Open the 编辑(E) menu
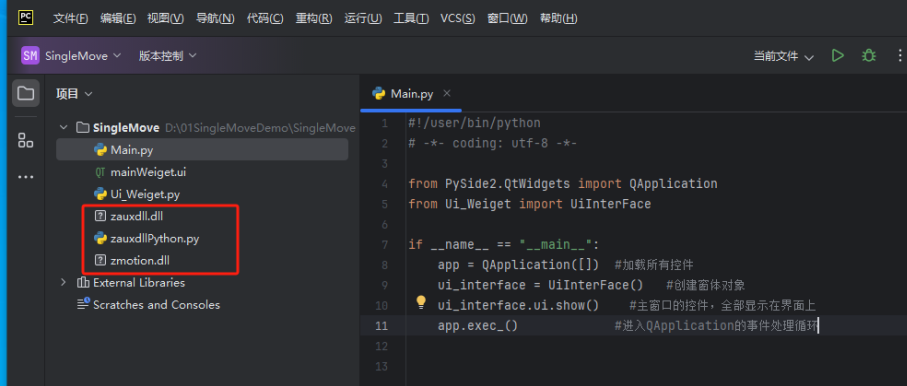The height and width of the screenshot is (386, 907). (x=117, y=19)
